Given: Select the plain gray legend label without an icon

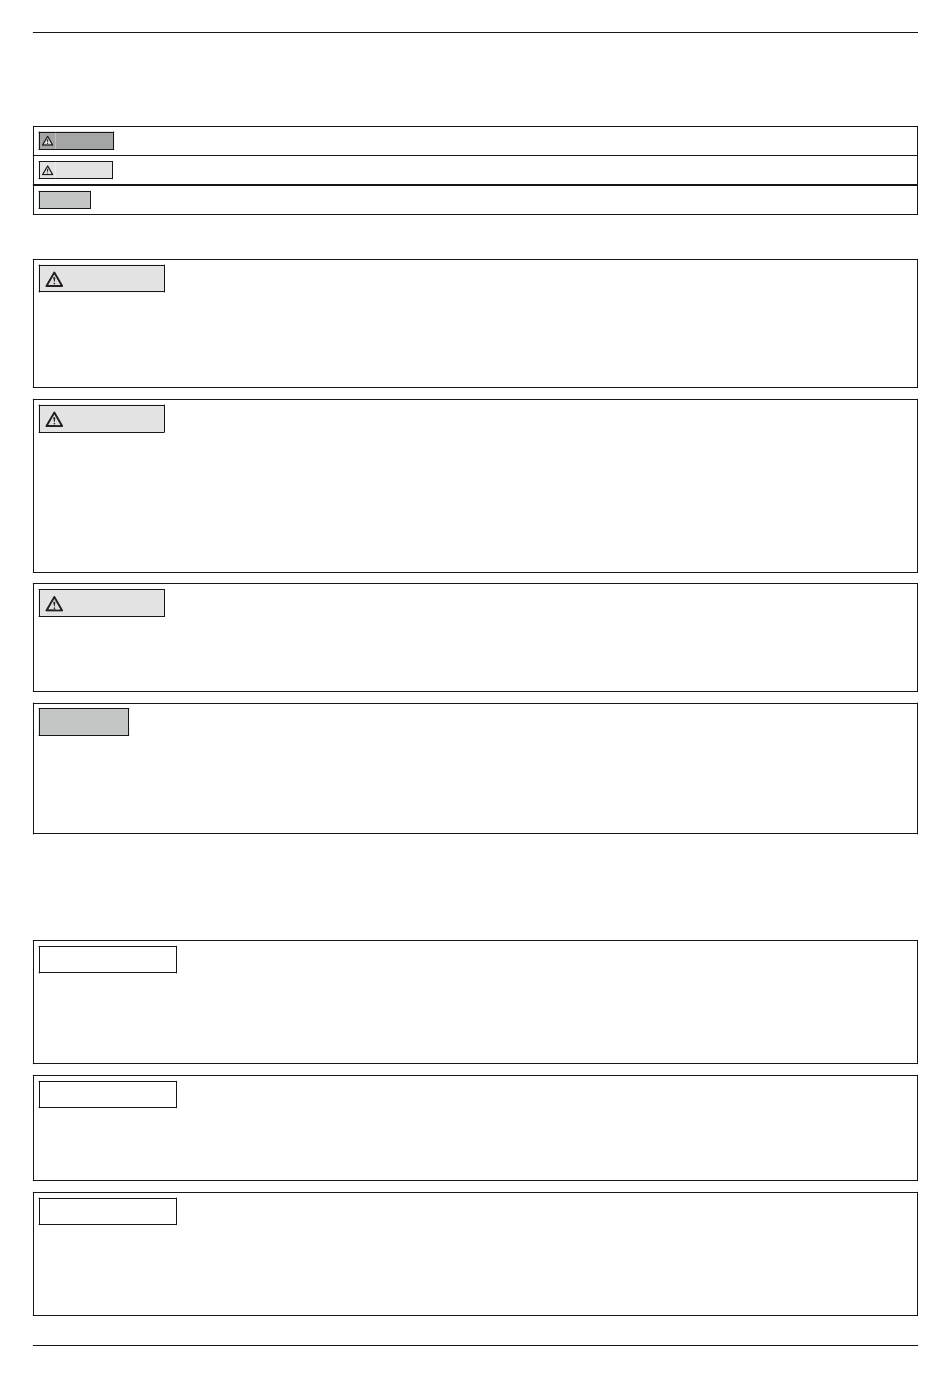Looking at the screenshot, I should [x=65, y=200].
